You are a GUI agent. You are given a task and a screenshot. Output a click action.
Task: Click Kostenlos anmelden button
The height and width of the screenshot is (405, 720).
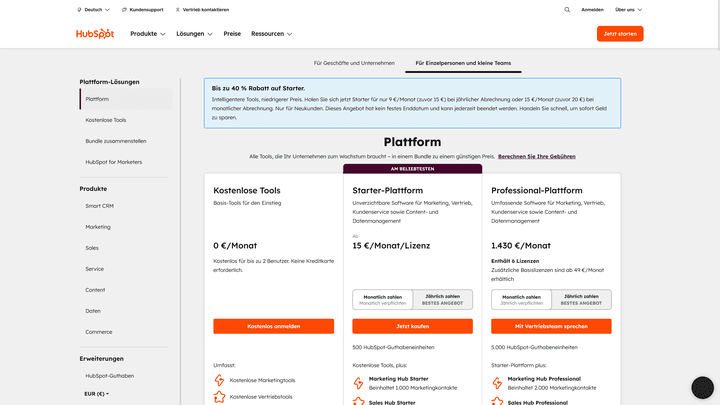pos(274,326)
